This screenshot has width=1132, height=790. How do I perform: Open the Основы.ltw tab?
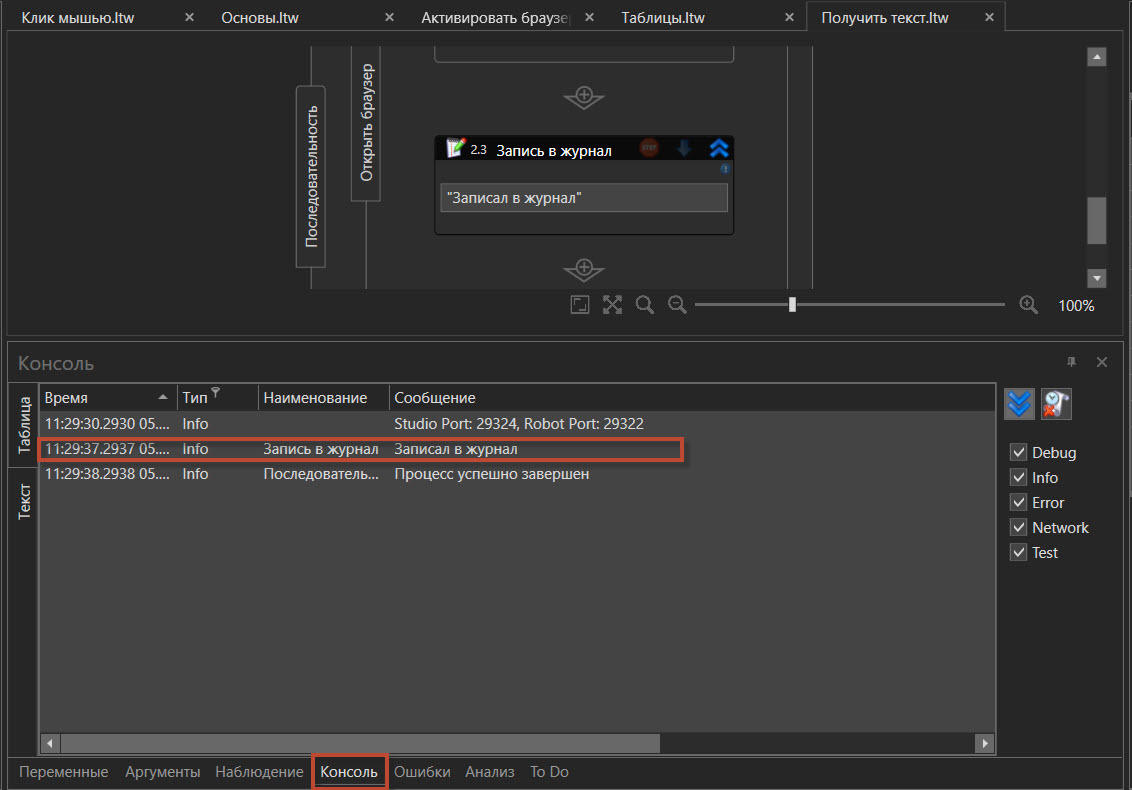pyautogui.click(x=260, y=17)
